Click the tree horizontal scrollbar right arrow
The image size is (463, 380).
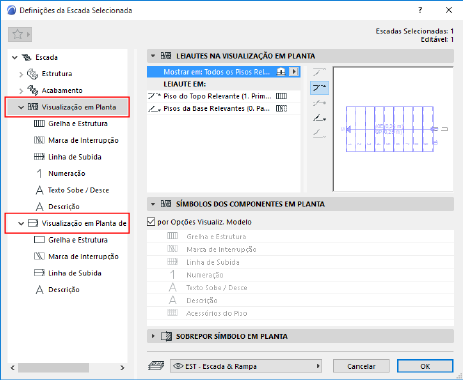coord(122,368)
